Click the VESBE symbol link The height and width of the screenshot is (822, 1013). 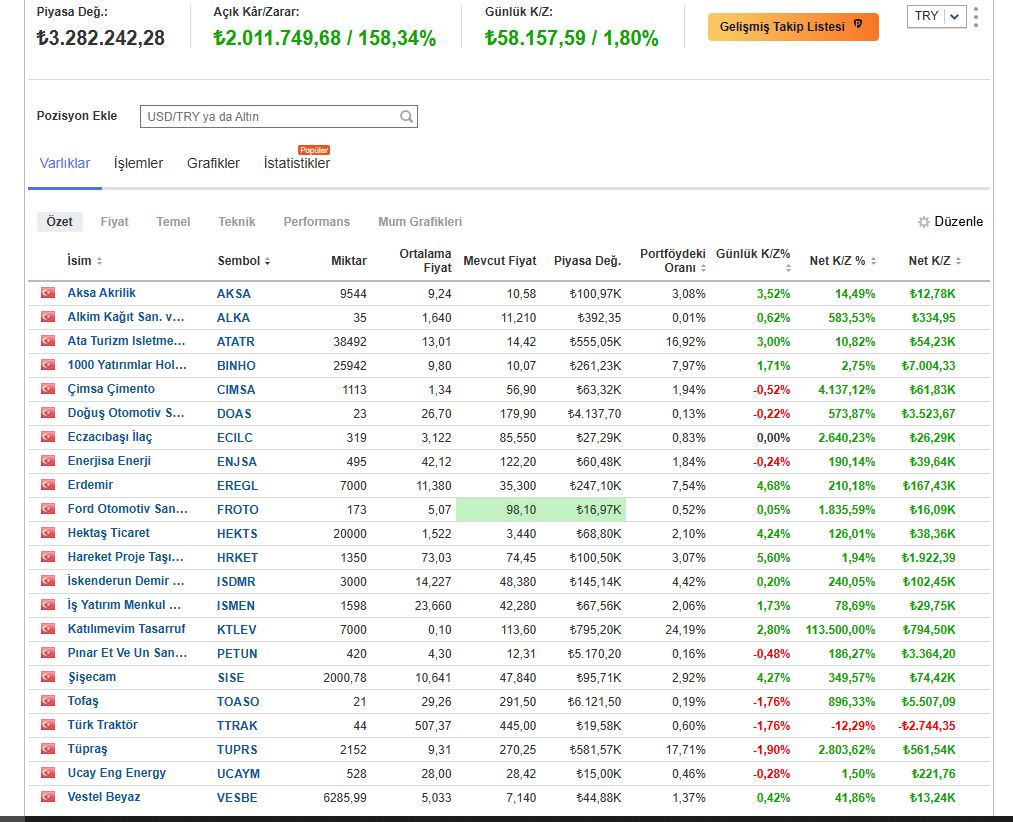pos(237,797)
